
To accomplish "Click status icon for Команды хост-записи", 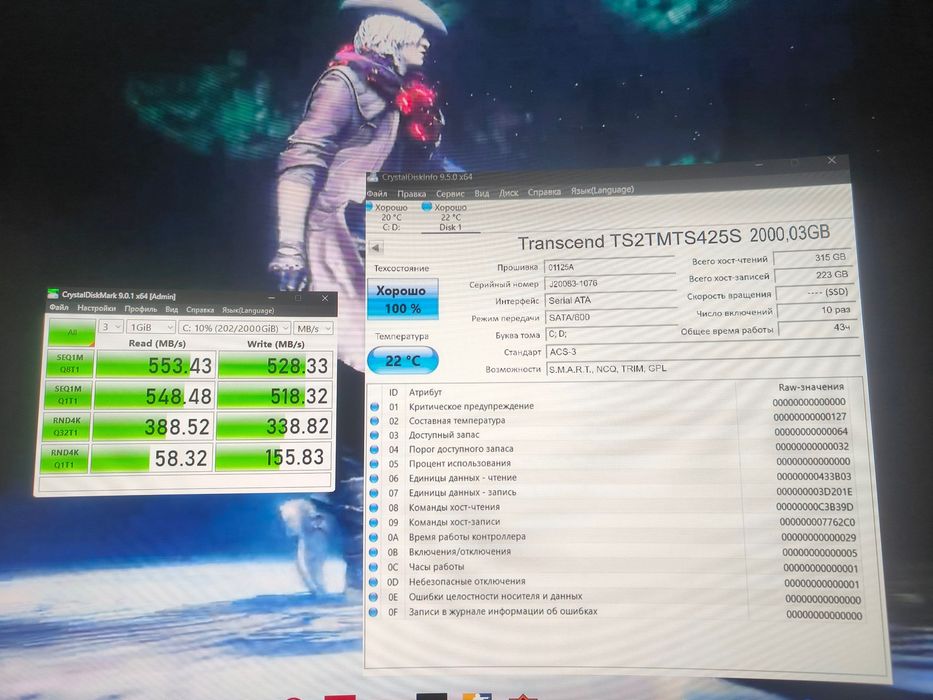I will pyautogui.click(x=374, y=523).
